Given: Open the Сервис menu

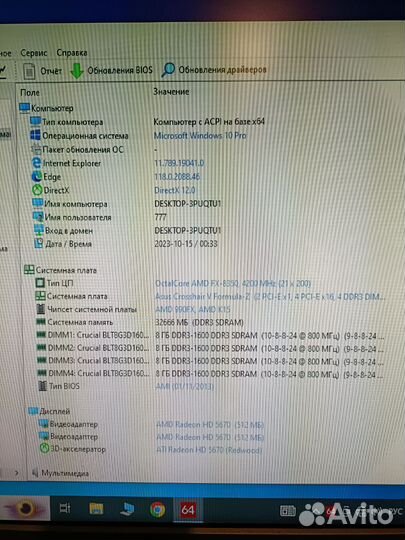Looking at the screenshot, I should (33, 53).
